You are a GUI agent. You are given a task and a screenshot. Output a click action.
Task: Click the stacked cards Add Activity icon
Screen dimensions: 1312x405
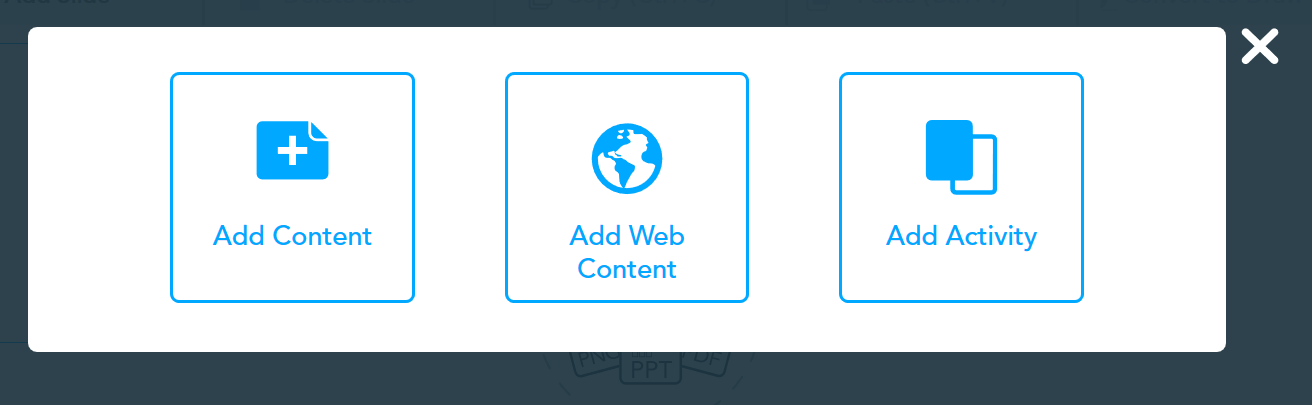961,157
